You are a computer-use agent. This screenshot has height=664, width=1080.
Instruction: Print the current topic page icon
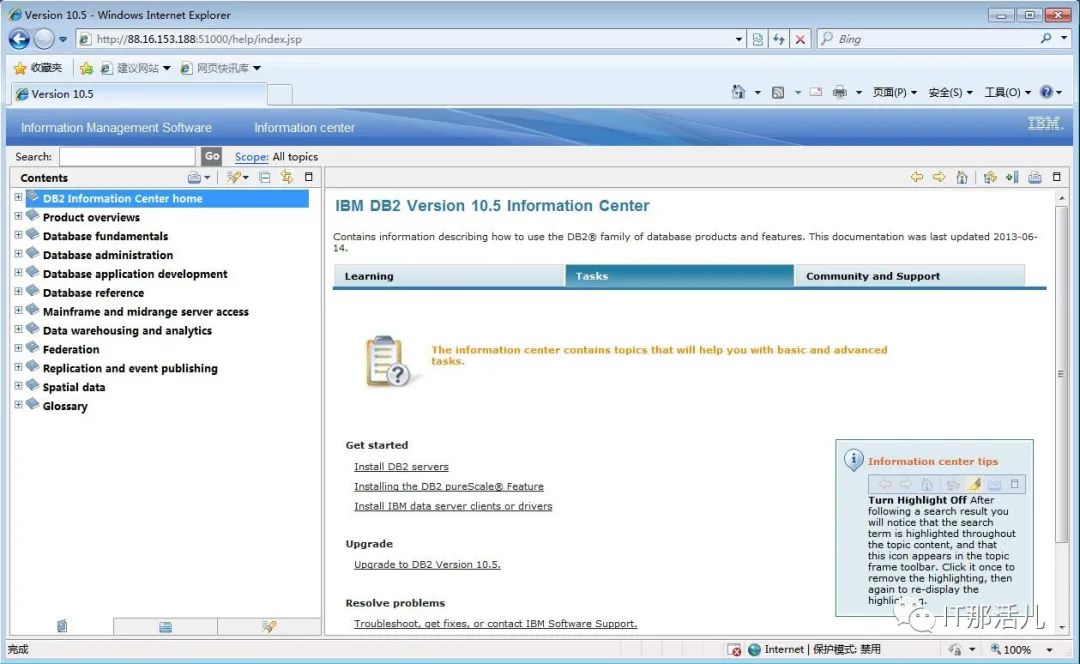tap(1035, 178)
